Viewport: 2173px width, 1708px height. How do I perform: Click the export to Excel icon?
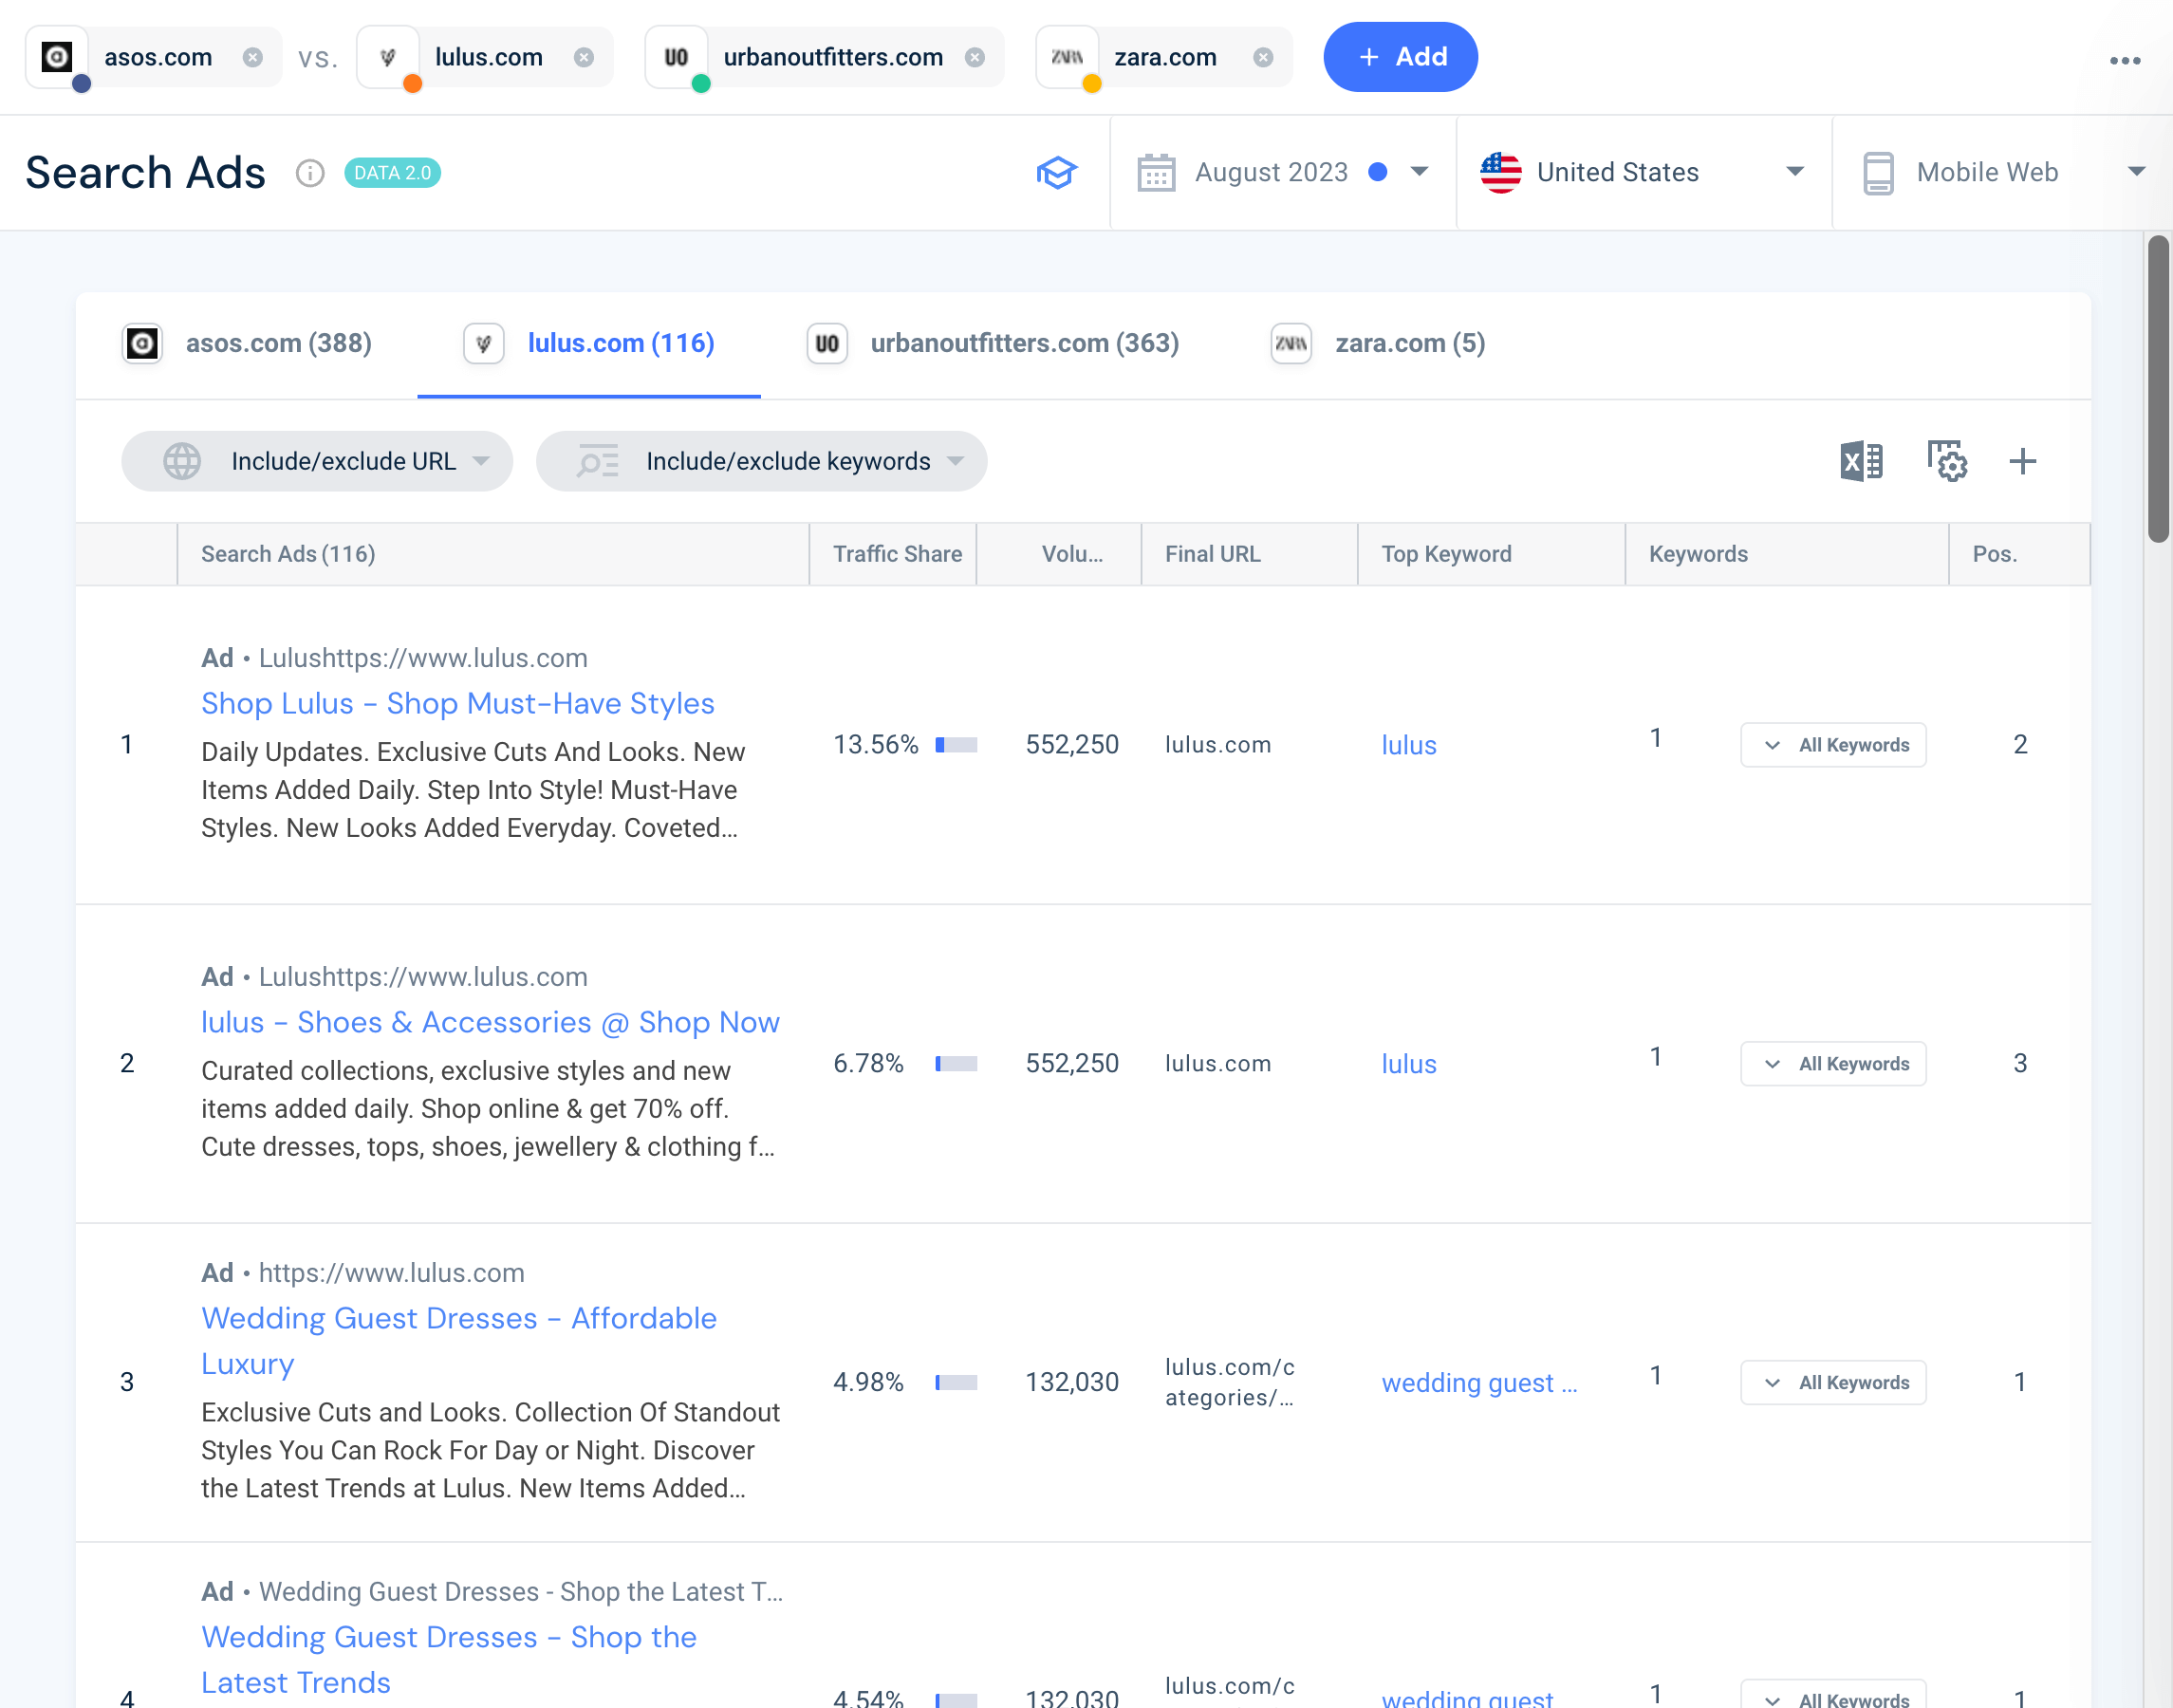(1865, 460)
